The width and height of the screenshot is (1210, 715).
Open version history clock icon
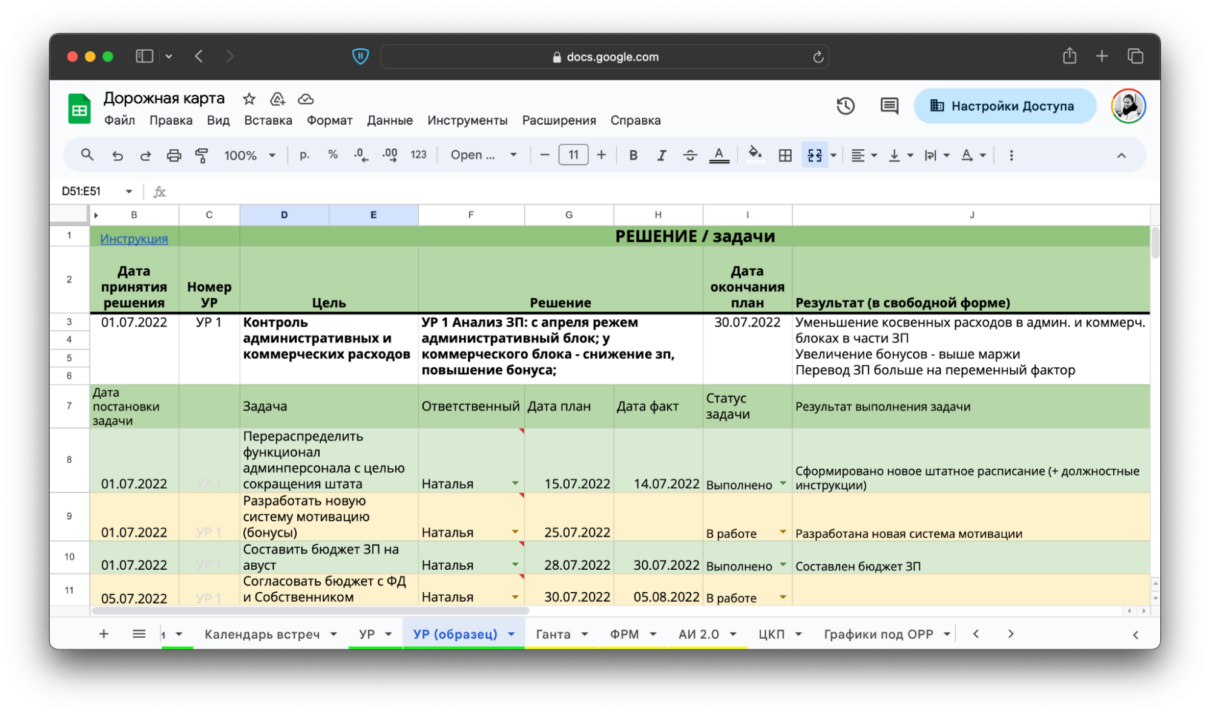(x=846, y=106)
